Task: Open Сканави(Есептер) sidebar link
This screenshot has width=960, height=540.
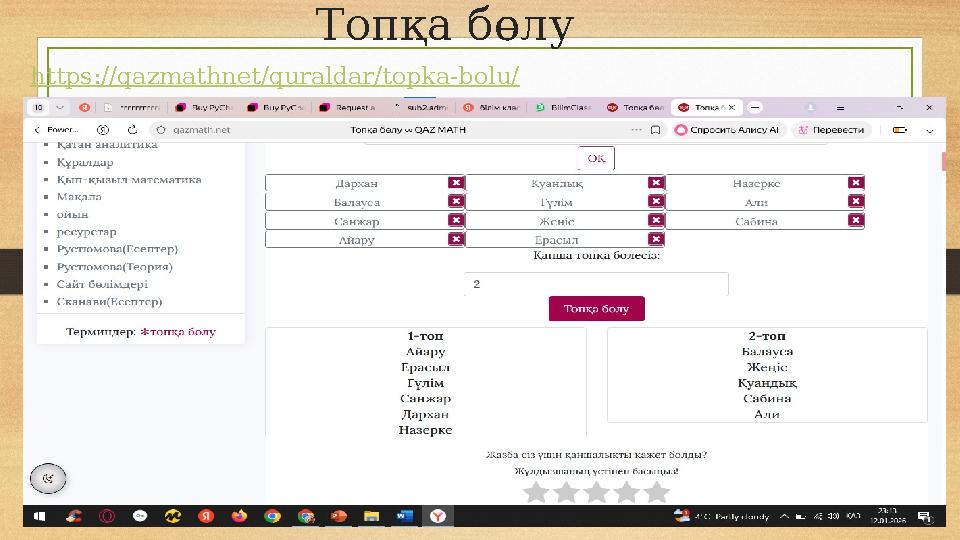Action: pyautogui.click(x=110, y=301)
